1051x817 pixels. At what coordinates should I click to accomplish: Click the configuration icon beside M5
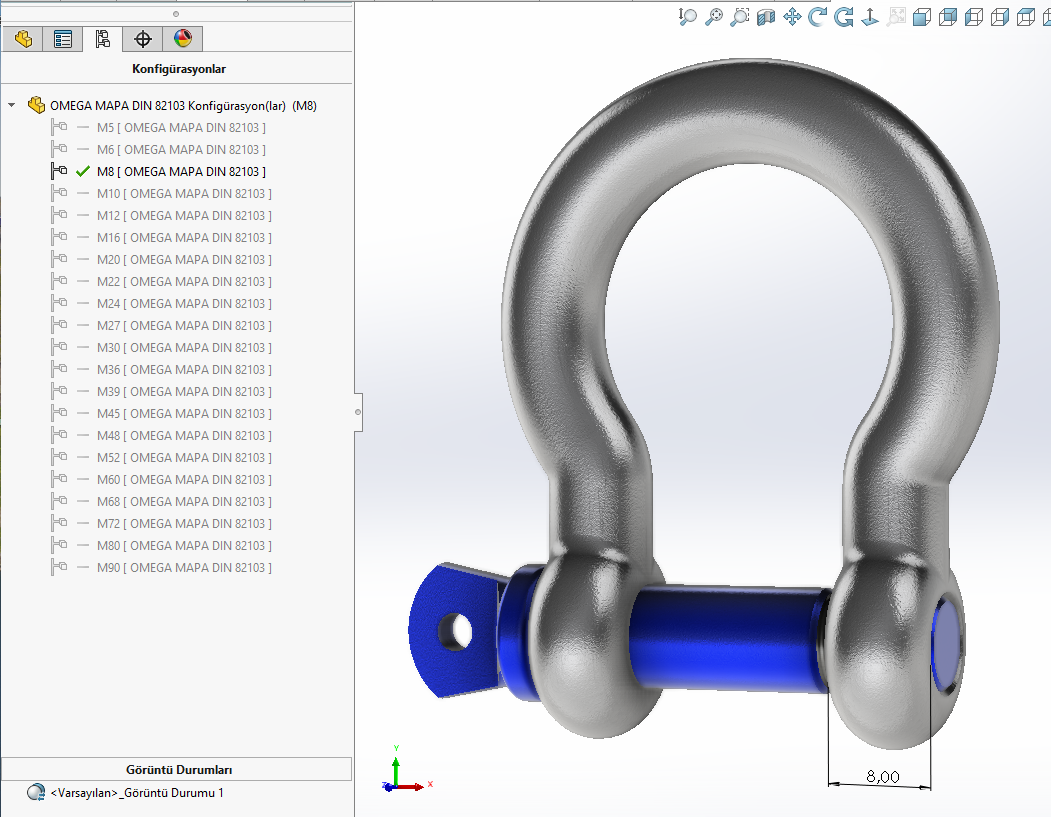pos(59,127)
